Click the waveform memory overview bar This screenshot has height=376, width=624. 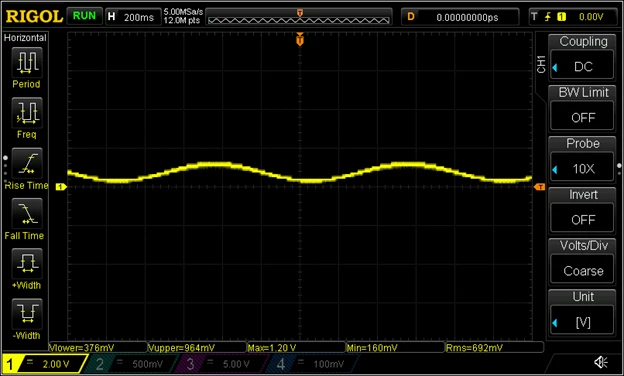click(299, 18)
